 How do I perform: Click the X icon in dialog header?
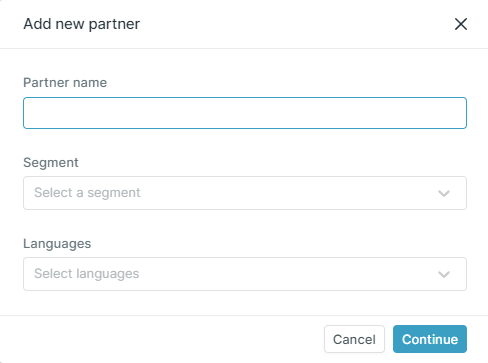[x=461, y=24]
